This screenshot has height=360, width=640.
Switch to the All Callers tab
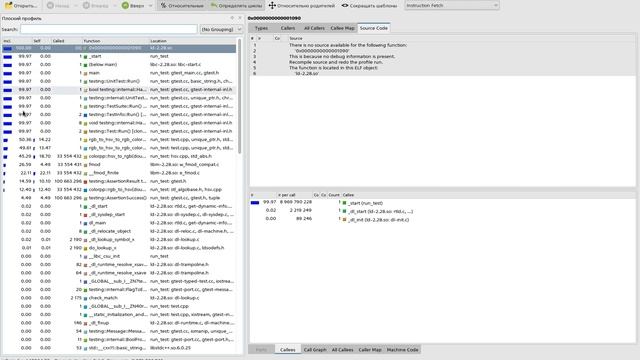click(314, 28)
